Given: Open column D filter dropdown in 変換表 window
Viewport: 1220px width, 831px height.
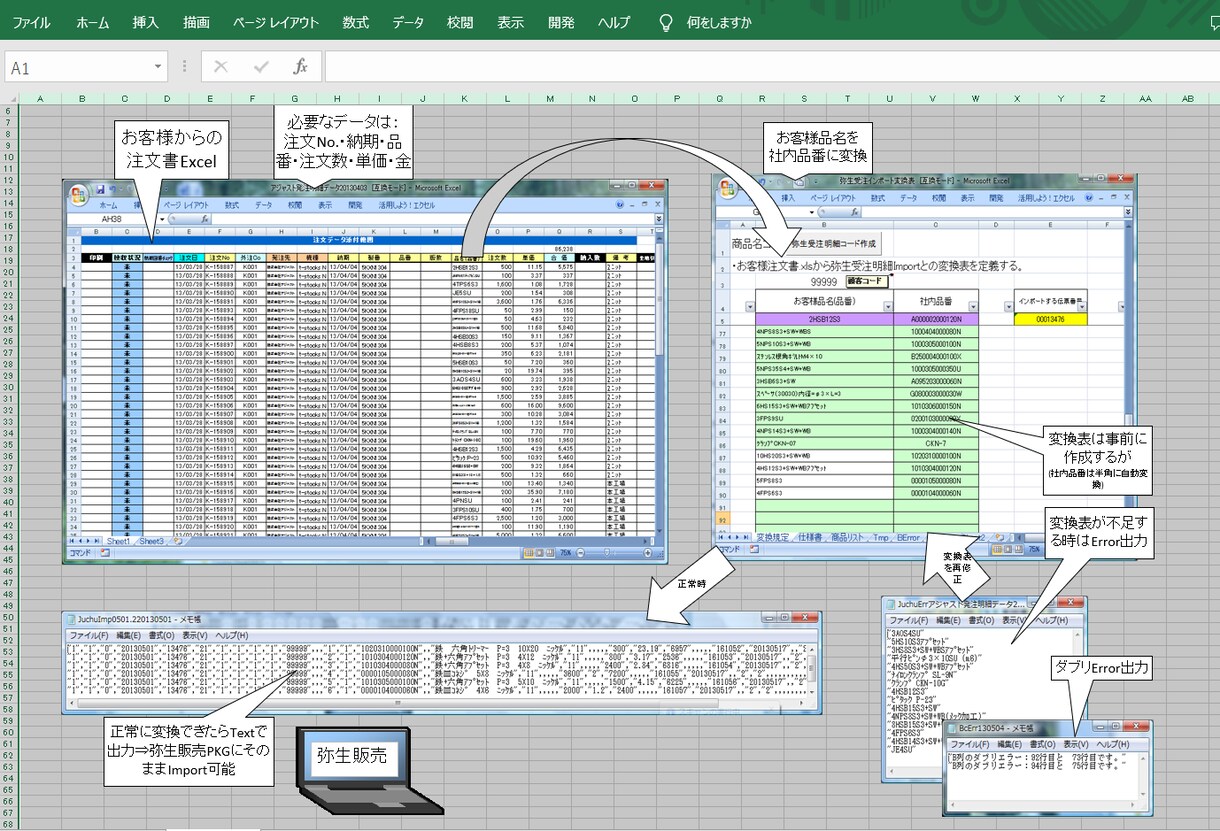Looking at the screenshot, I should (1009, 307).
